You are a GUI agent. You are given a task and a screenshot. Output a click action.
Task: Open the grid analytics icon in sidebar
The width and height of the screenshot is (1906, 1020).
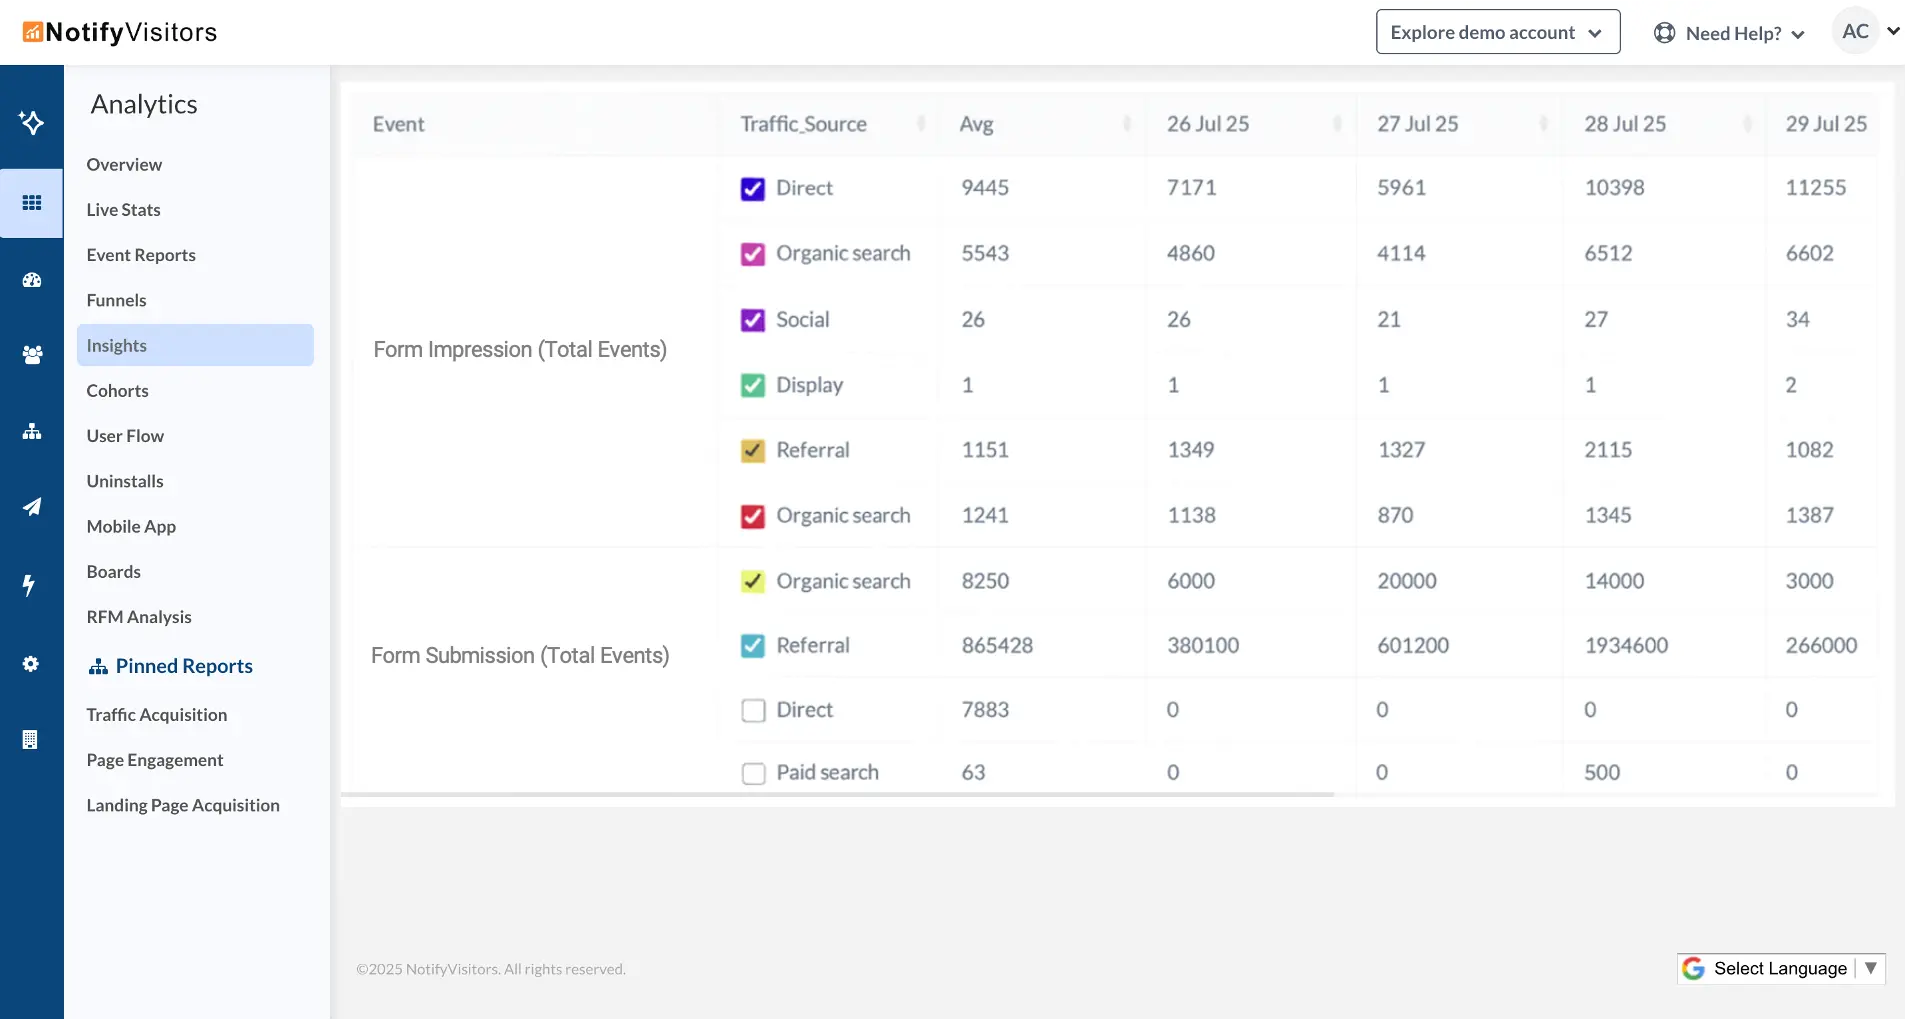point(31,203)
